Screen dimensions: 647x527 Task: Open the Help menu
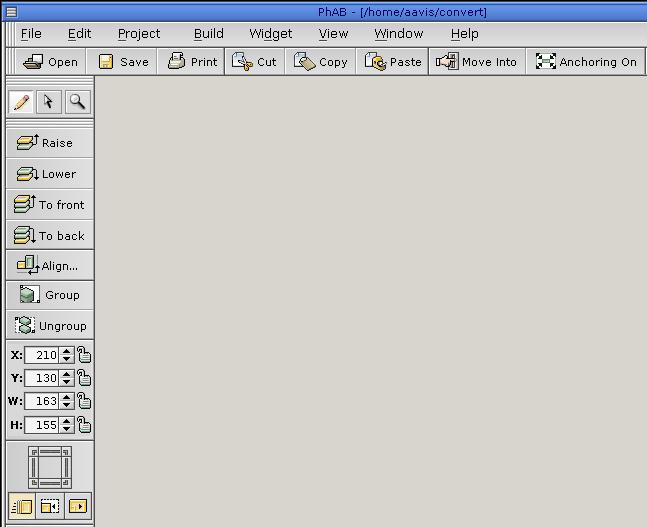pyautogui.click(x=464, y=33)
